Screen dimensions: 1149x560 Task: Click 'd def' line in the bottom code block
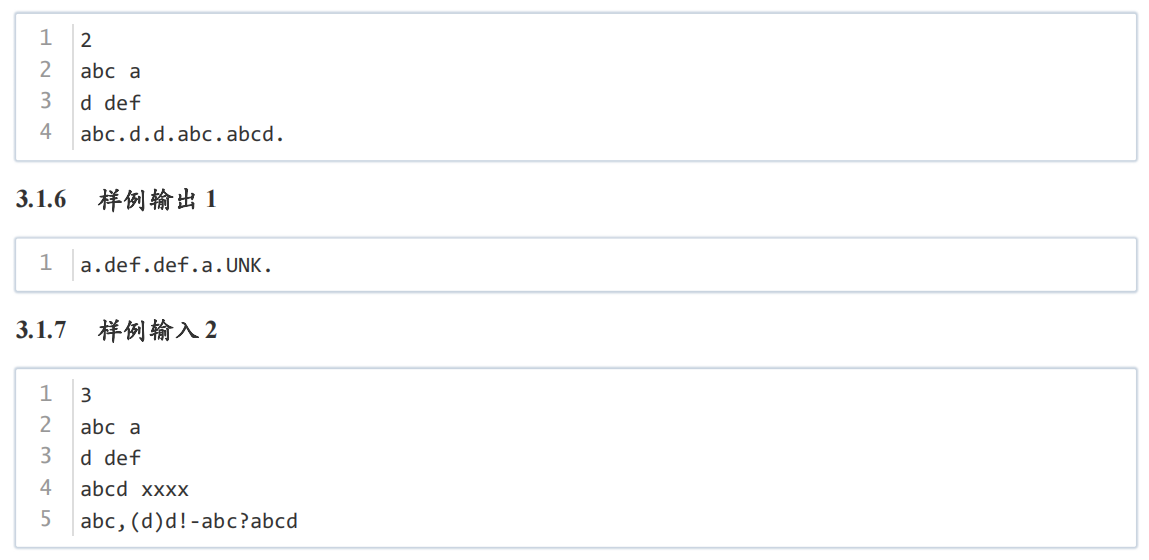pyautogui.click(x=110, y=458)
